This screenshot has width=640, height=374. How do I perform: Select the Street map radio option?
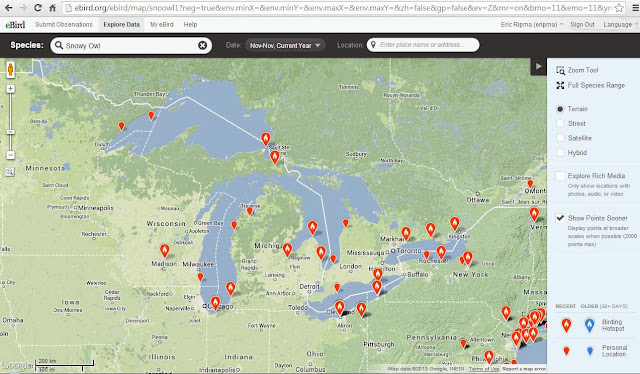coord(560,123)
